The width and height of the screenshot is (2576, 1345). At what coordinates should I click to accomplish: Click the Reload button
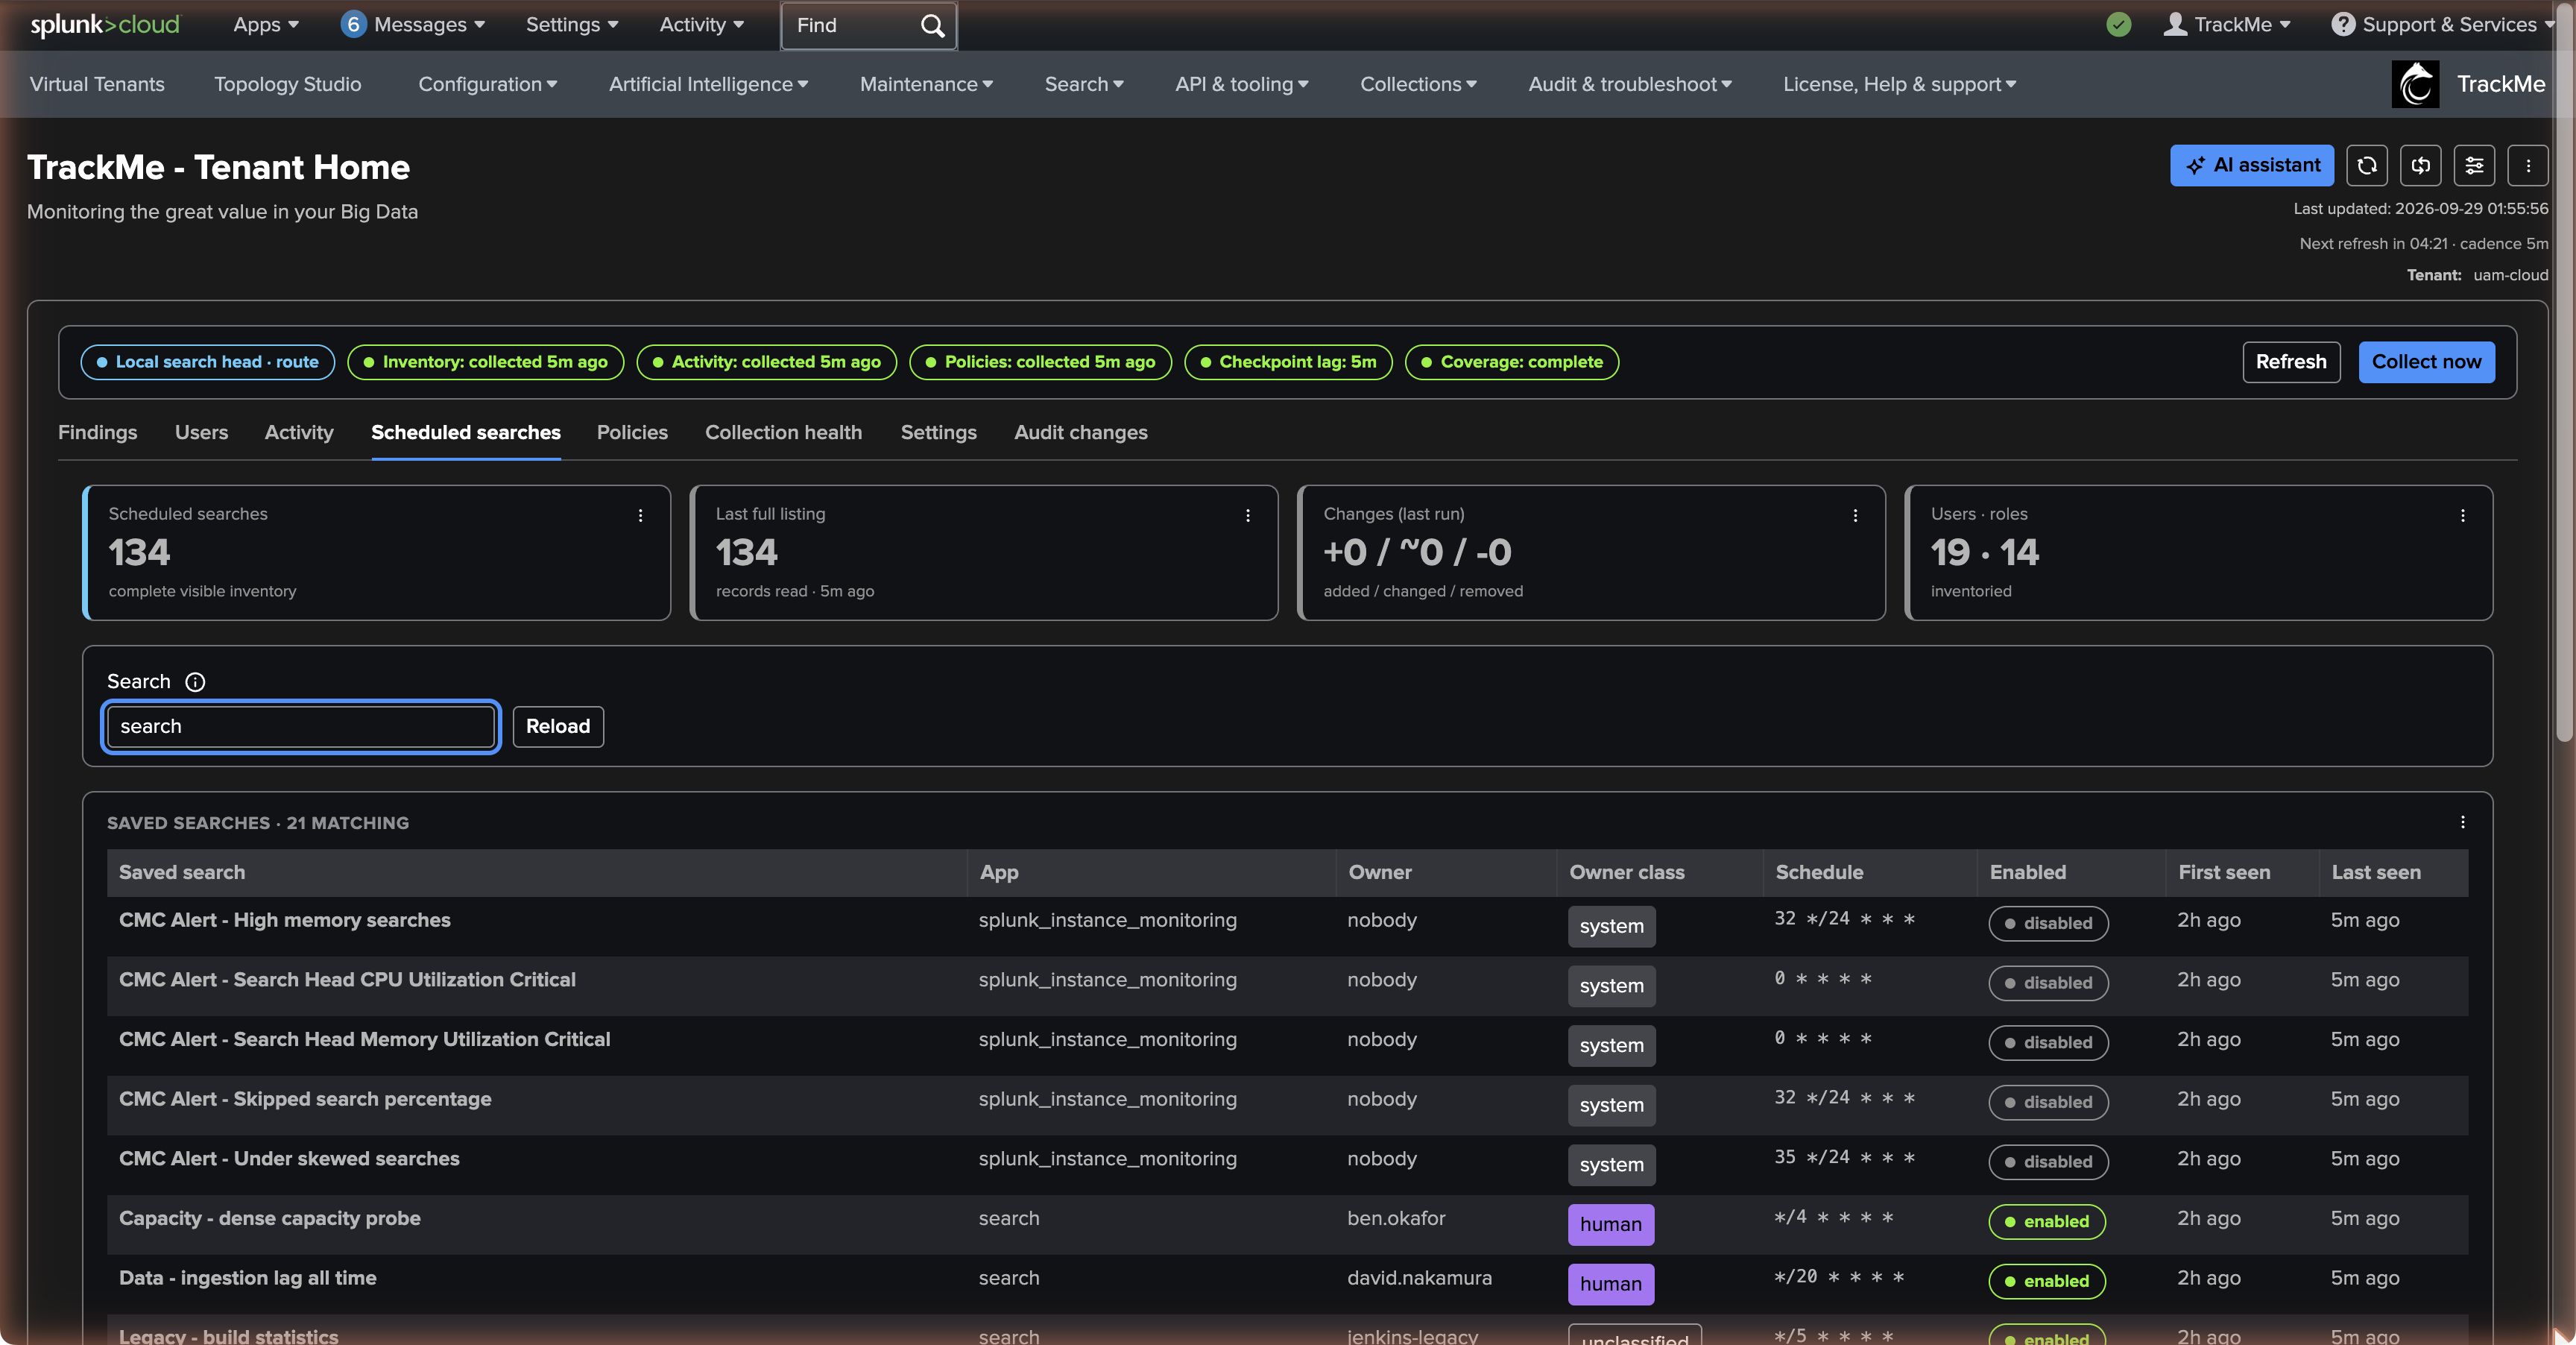558,726
